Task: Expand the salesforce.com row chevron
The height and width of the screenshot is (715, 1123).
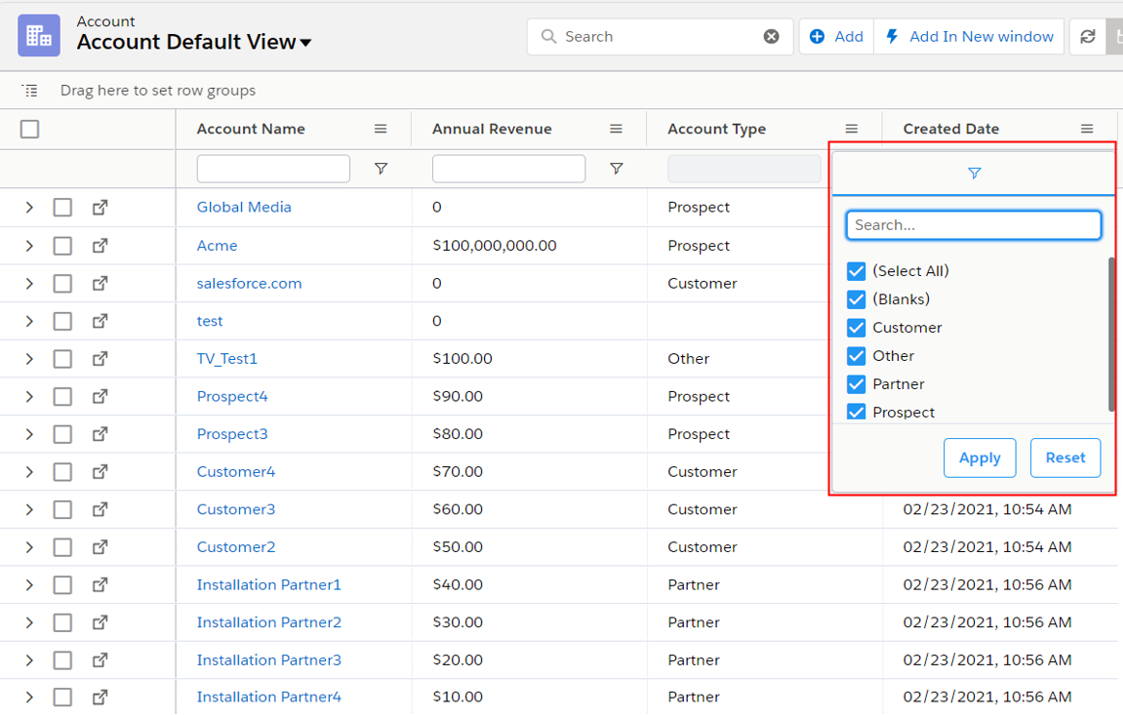Action: [29, 284]
